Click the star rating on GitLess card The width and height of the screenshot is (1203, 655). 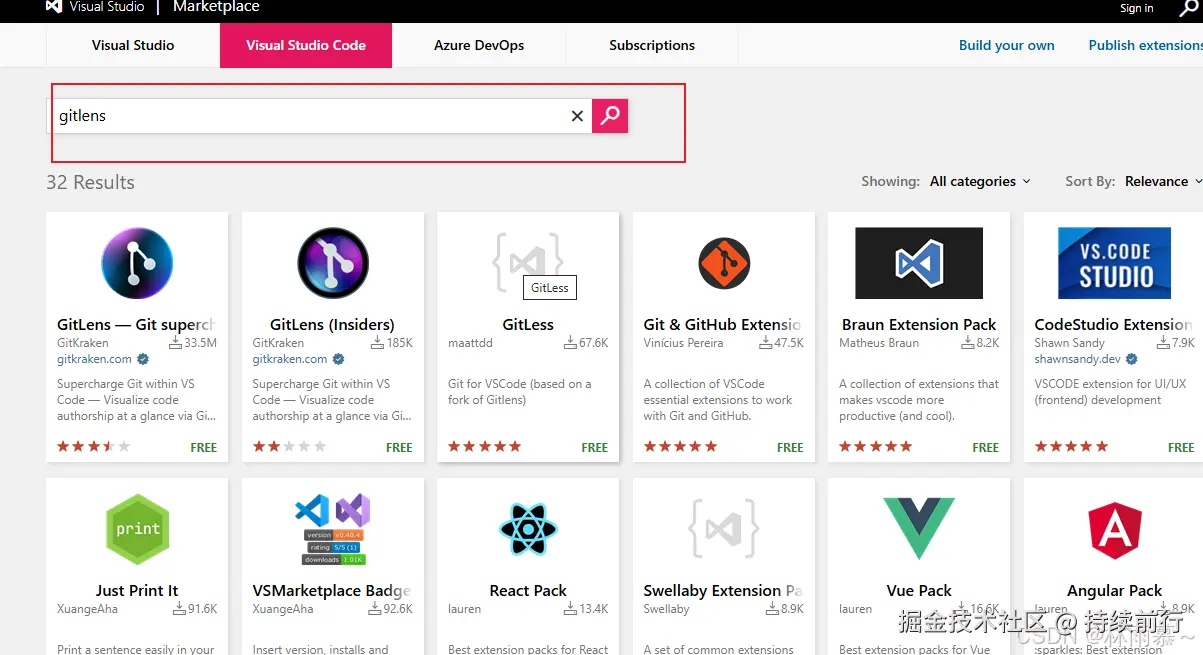(485, 447)
